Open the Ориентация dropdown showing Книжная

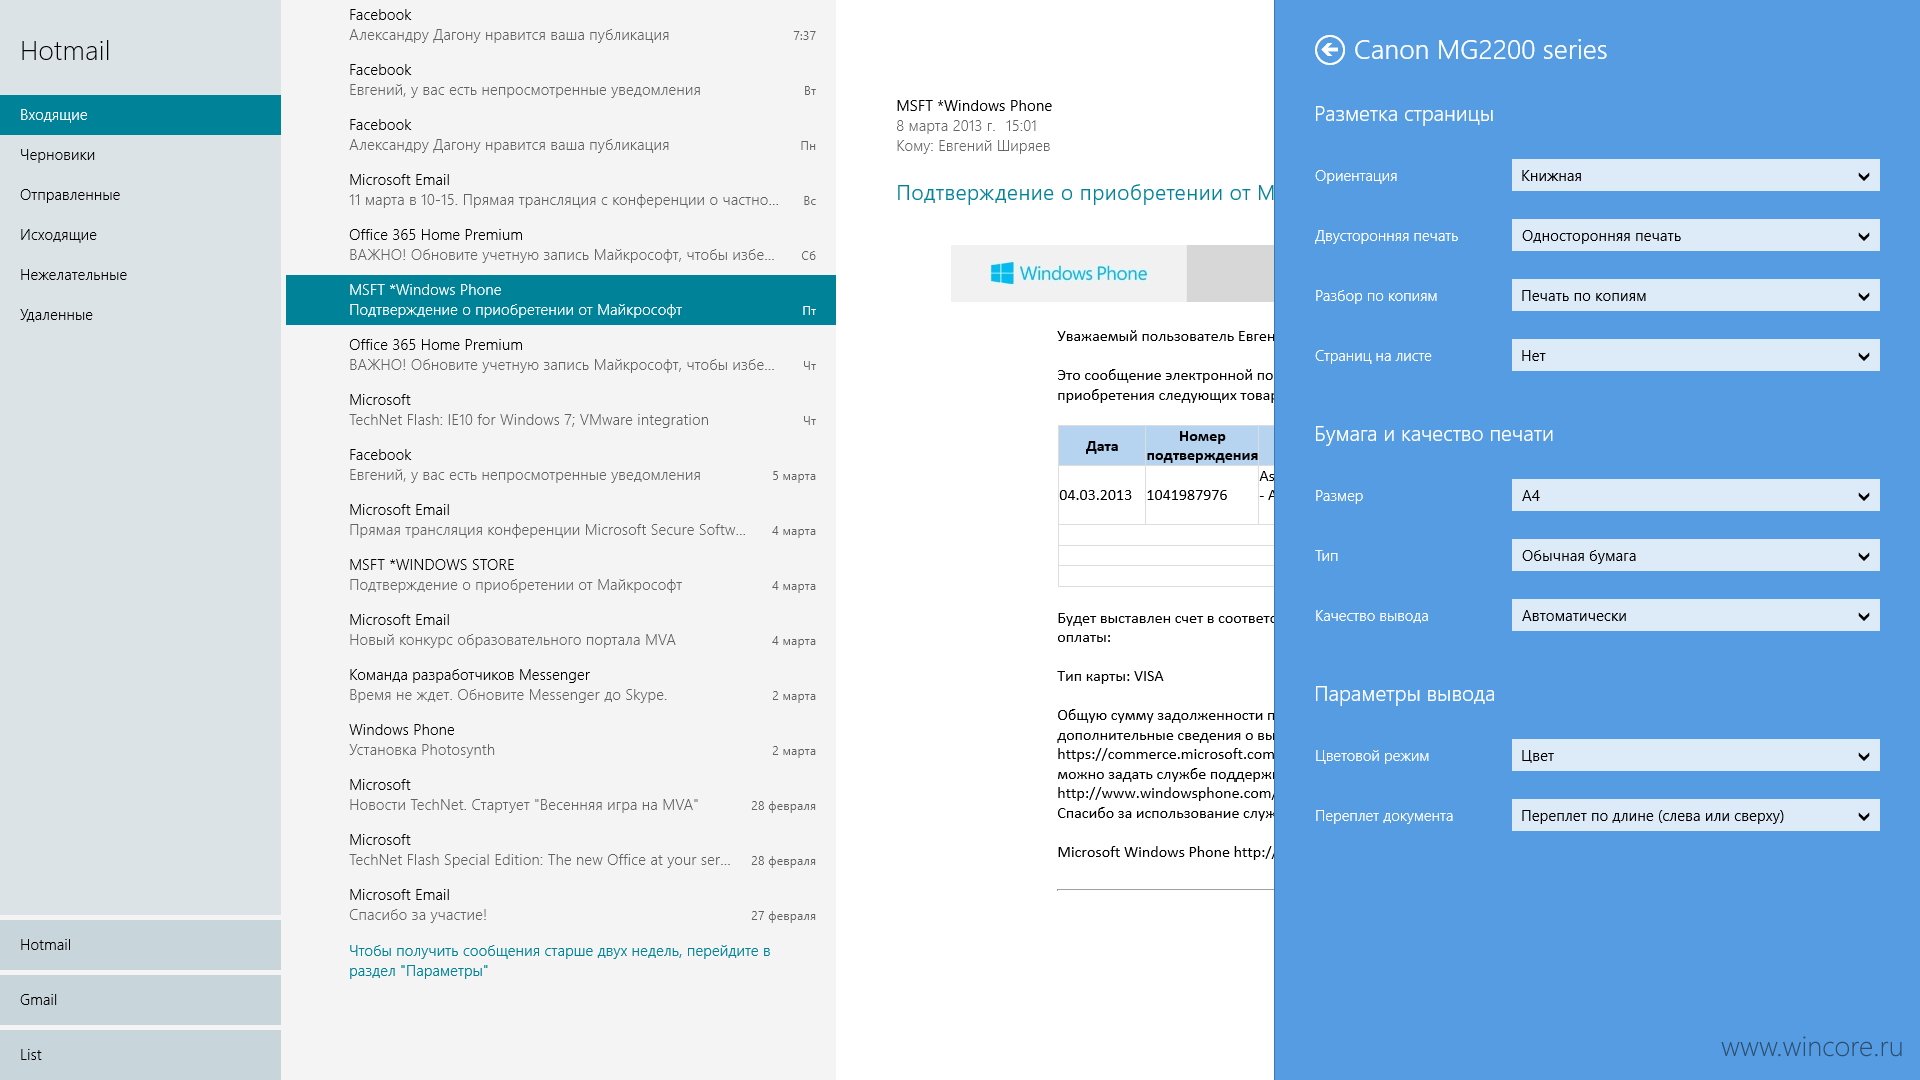coord(1695,176)
